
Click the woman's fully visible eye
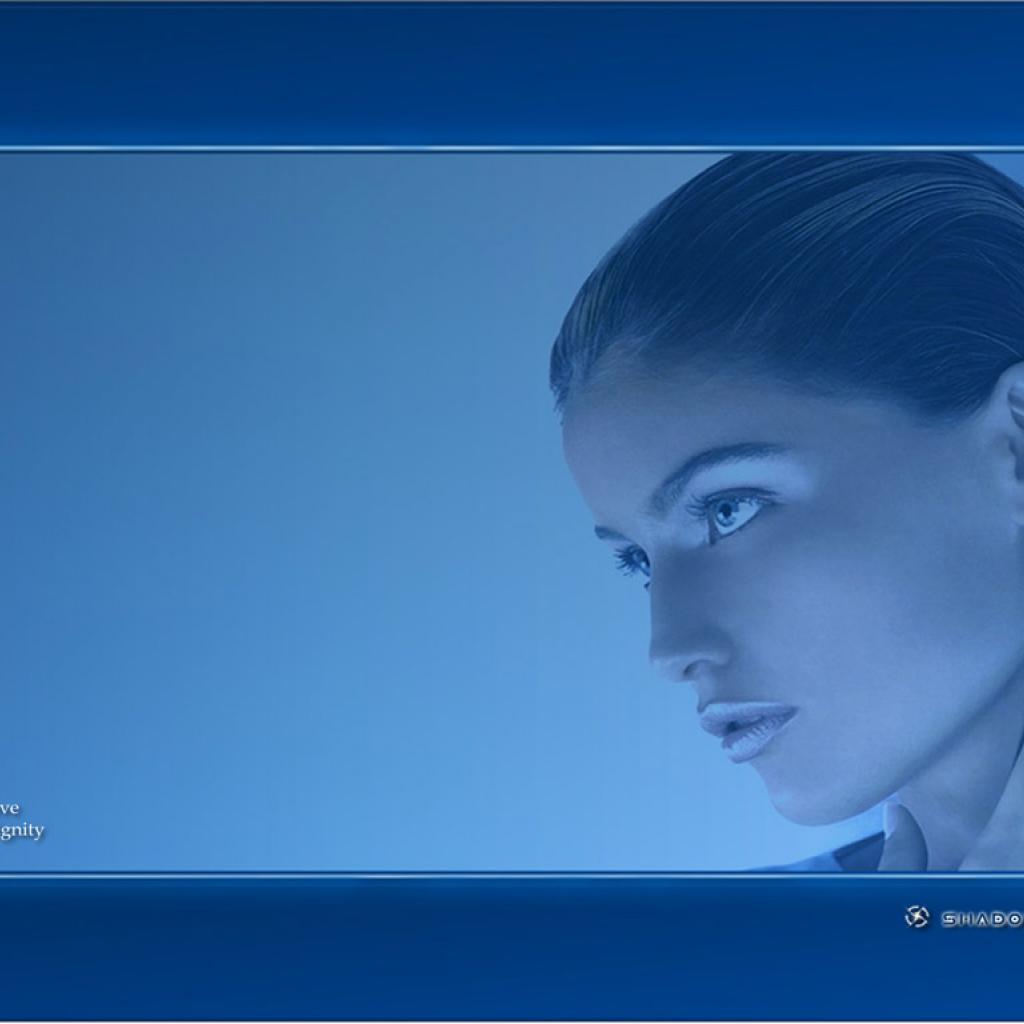click(731, 511)
